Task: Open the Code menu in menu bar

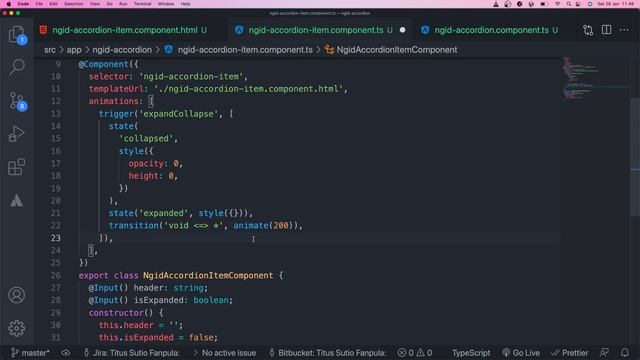Action: (x=23, y=4)
